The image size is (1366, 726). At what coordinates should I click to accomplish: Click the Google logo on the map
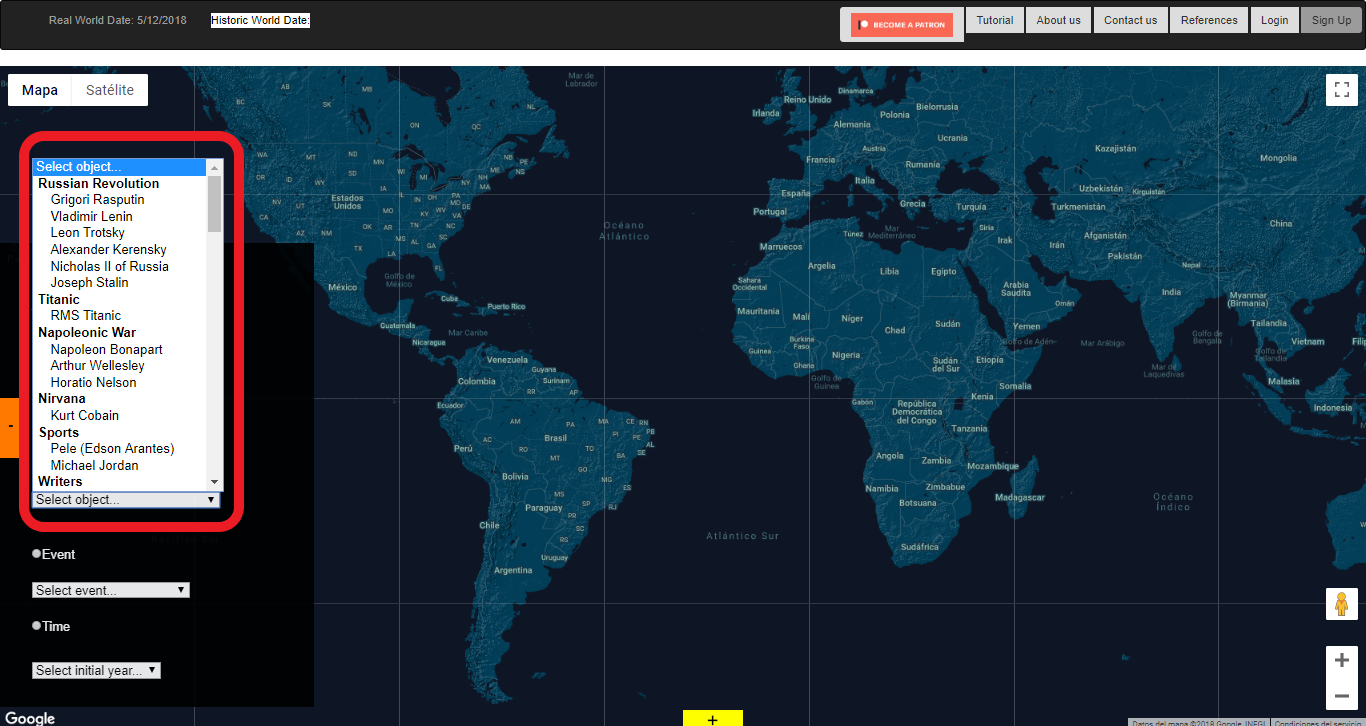coord(30,717)
